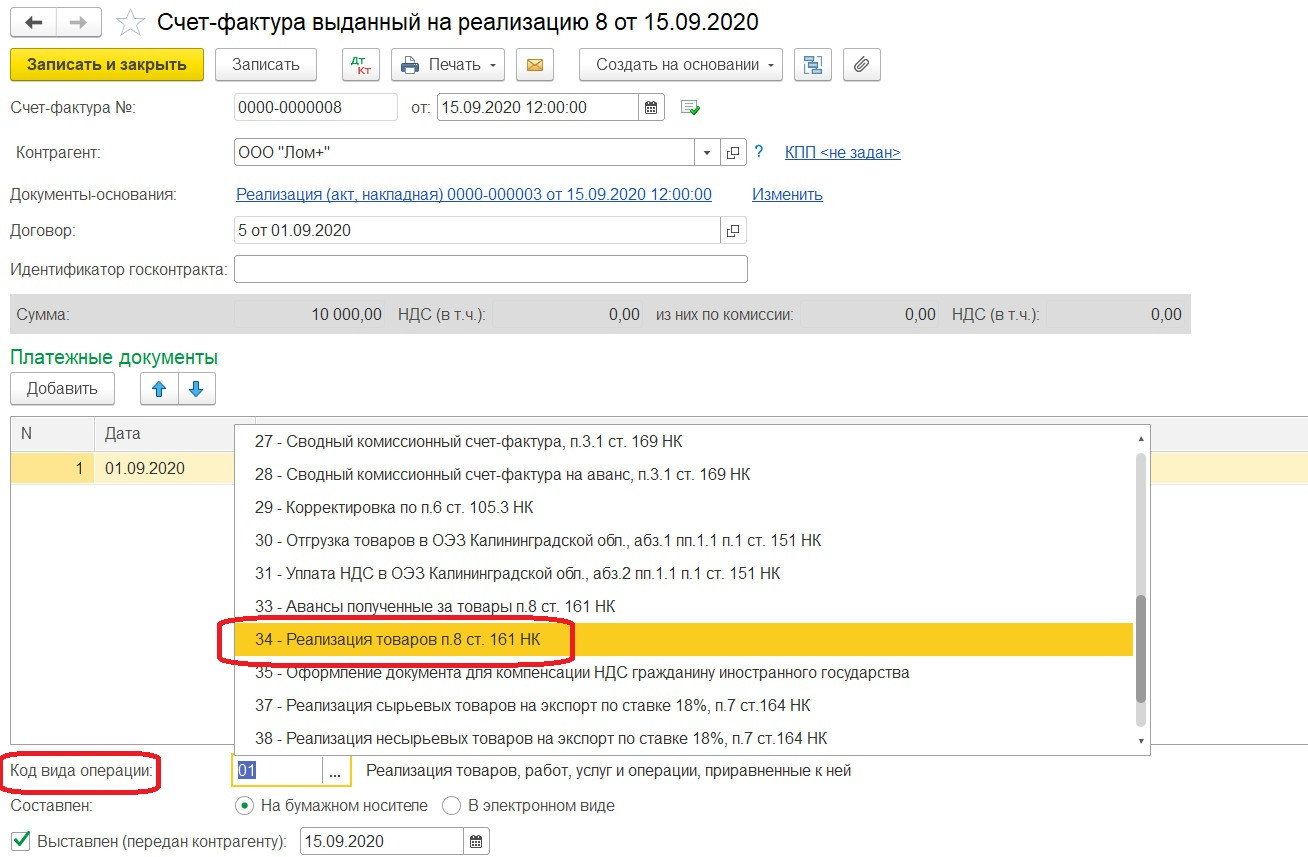Choose 27 - Сводный комиссионный счет-фактура
The width and height of the screenshot is (1308, 857).
pyautogui.click(x=684, y=441)
